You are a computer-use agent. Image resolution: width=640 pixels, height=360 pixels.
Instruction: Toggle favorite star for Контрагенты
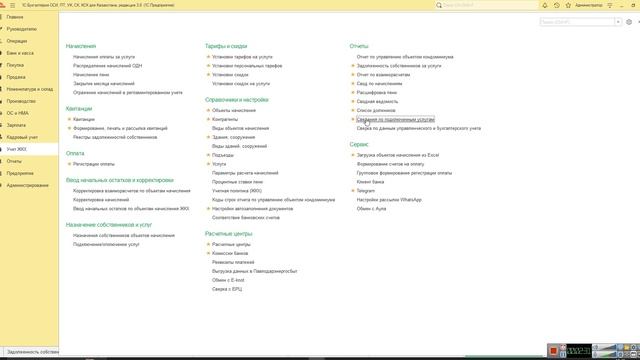tap(209, 119)
